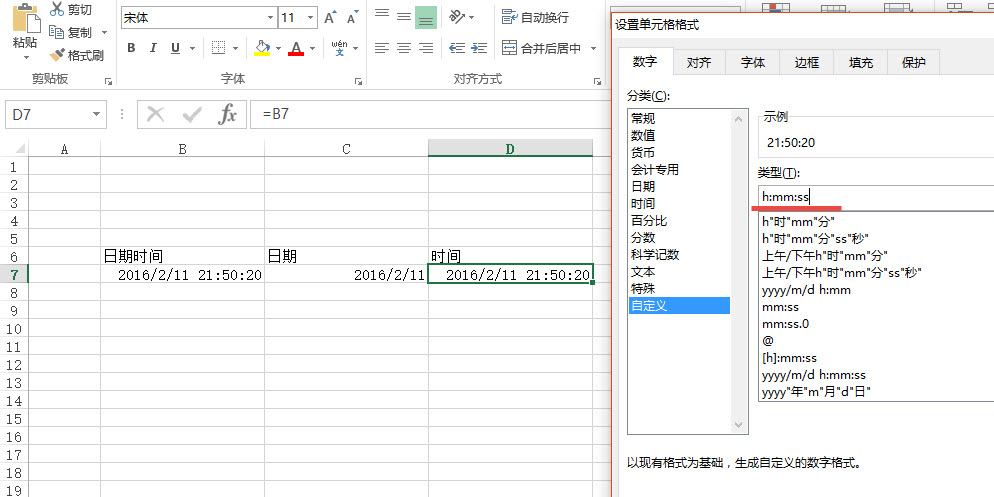Image resolution: width=994 pixels, height=497 pixels.
Task: Click the Copy (复制) icon
Action: tap(57, 32)
